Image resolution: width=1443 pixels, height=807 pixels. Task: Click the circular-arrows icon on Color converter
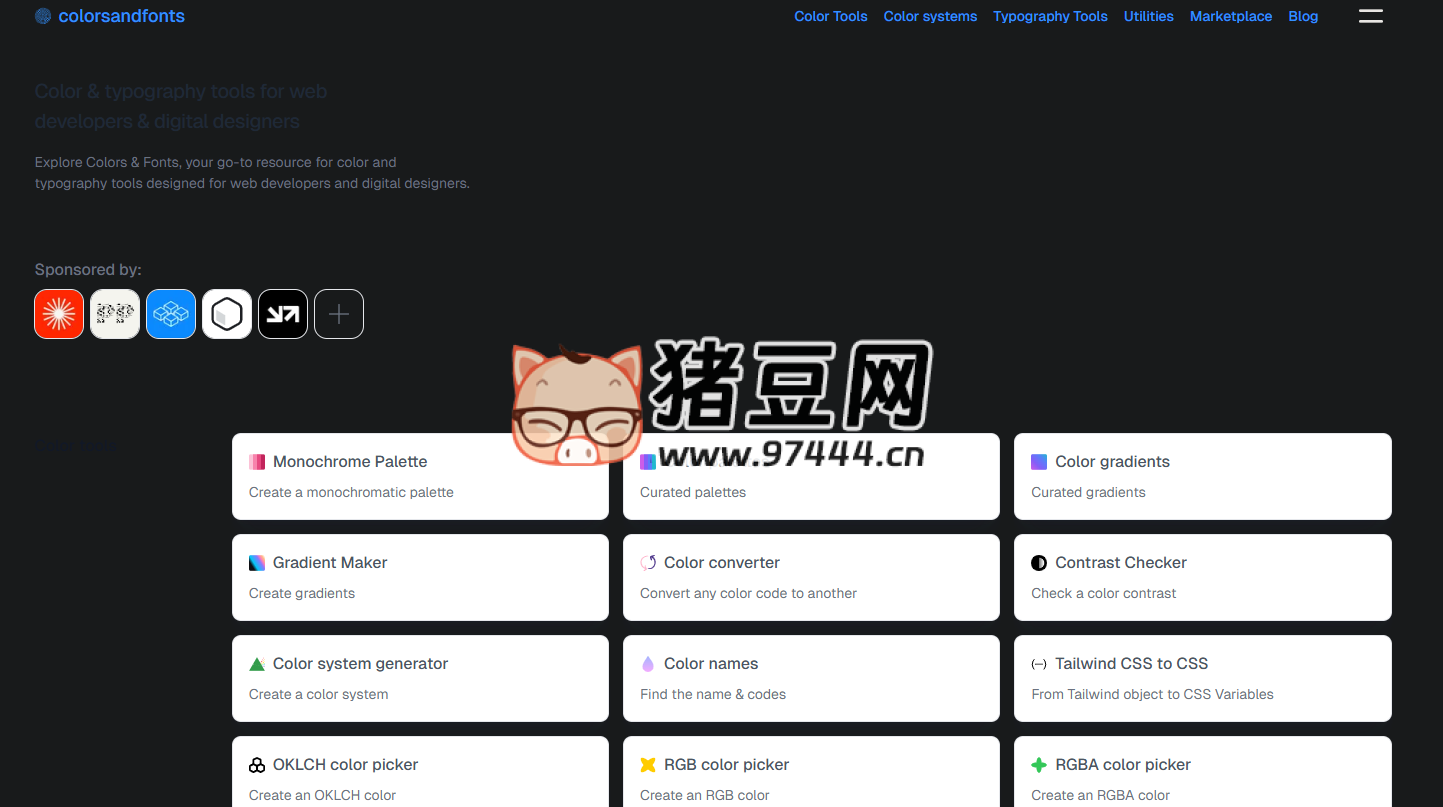(650, 562)
